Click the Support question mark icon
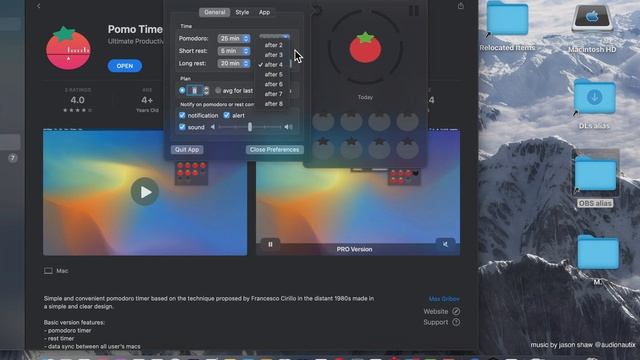The width and height of the screenshot is (640, 360). [x=456, y=322]
